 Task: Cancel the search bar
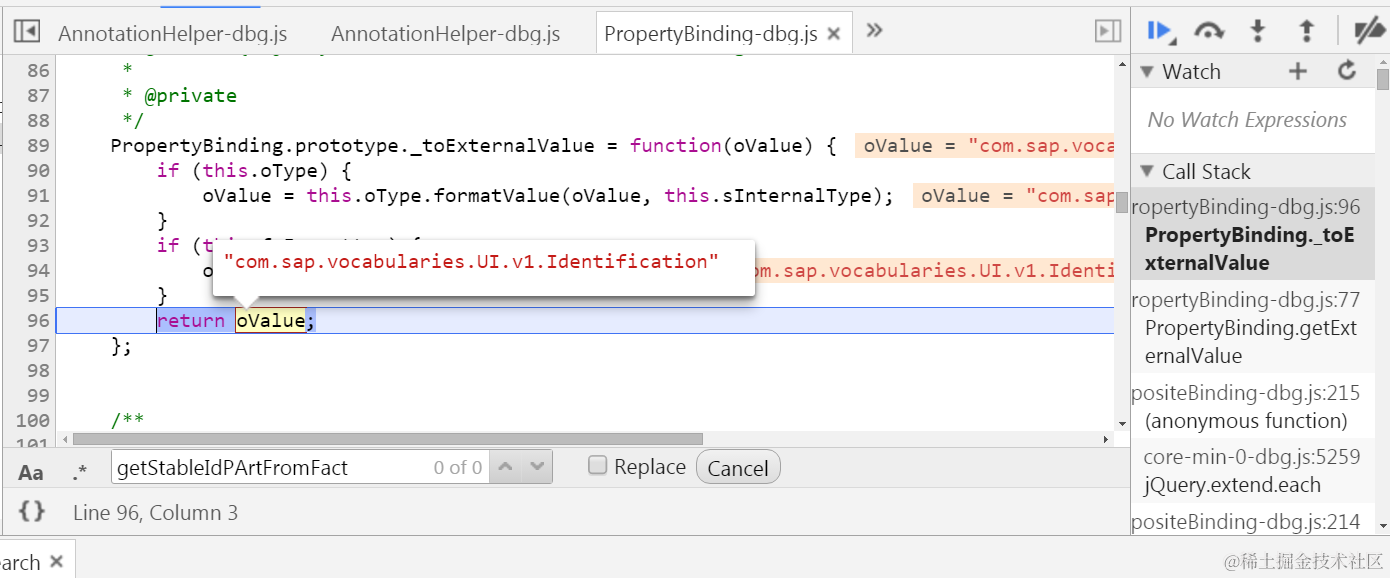738,468
